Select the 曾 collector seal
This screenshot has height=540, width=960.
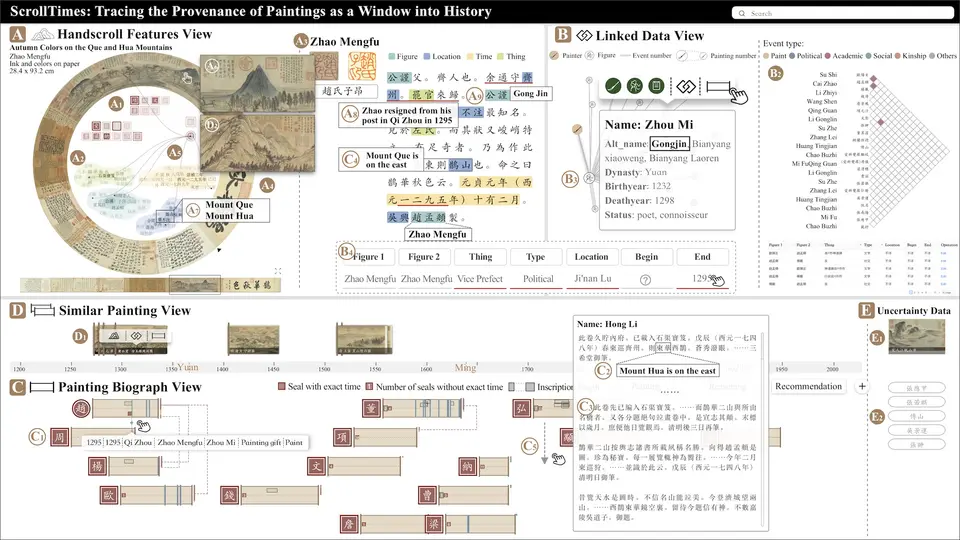[x=427, y=495]
